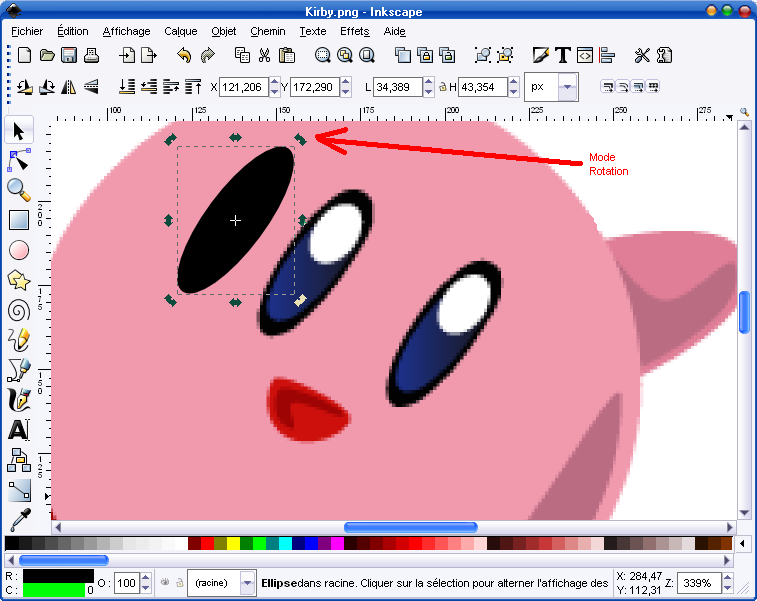Image resolution: width=757 pixels, height=601 pixels.
Task: Save the document with the floppy disk icon
Action: tap(69, 56)
